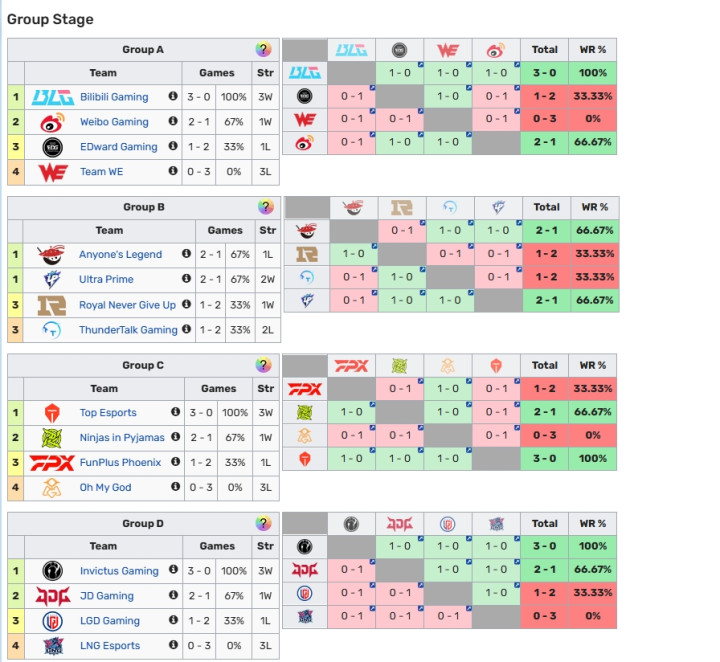The width and height of the screenshot is (720, 662).
Task: Open the EDward Gaming team link
Action: point(118,146)
